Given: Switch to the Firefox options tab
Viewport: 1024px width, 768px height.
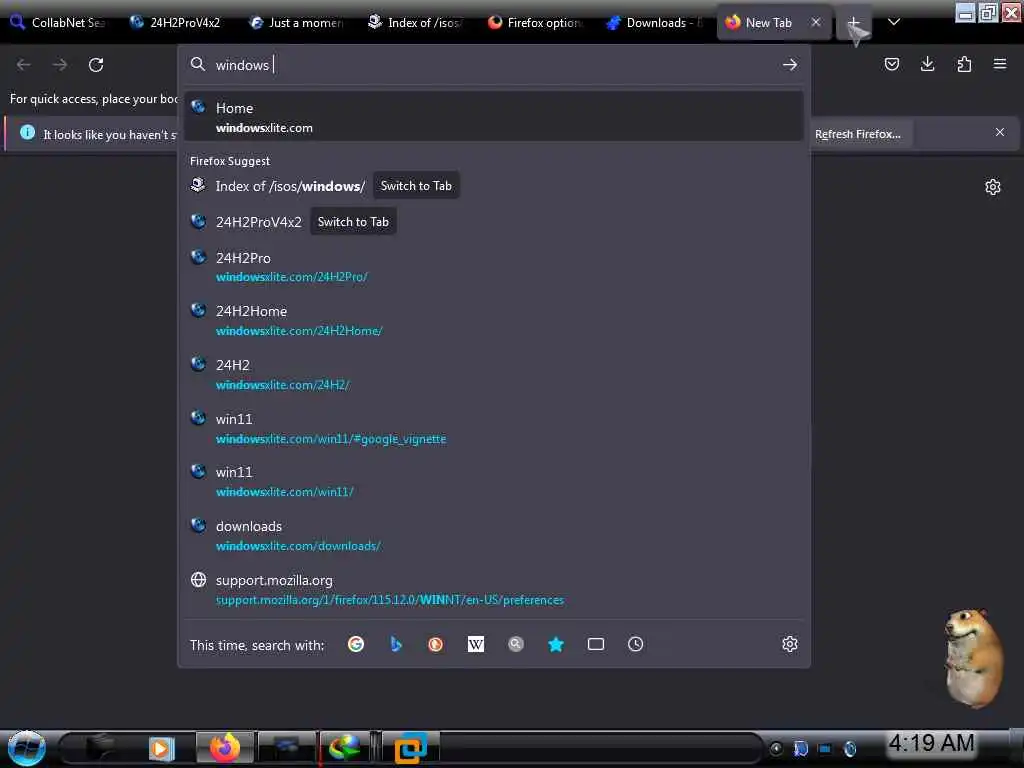Looking at the screenshot, I should coord(535,23).
